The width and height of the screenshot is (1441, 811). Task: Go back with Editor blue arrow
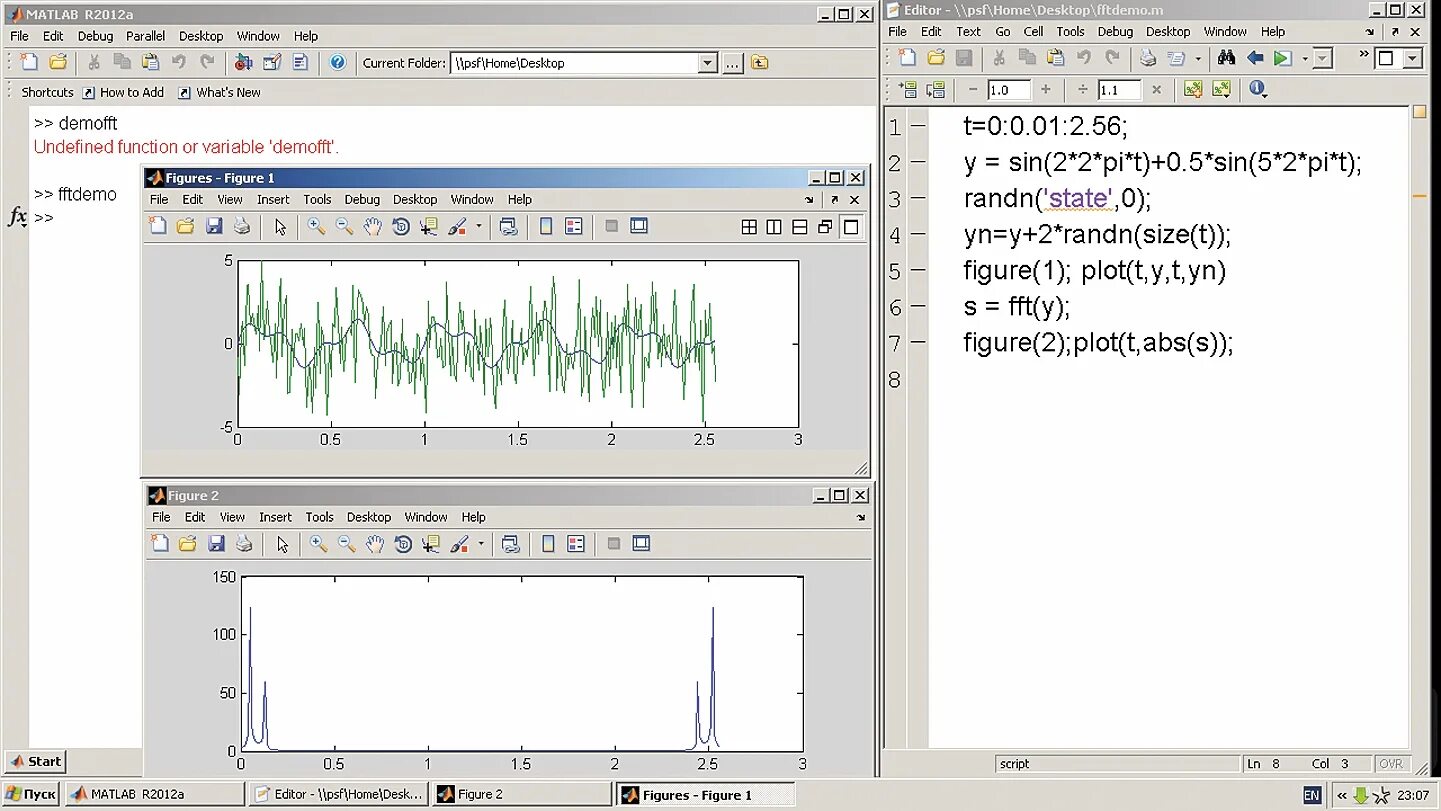click(1255, 58)
